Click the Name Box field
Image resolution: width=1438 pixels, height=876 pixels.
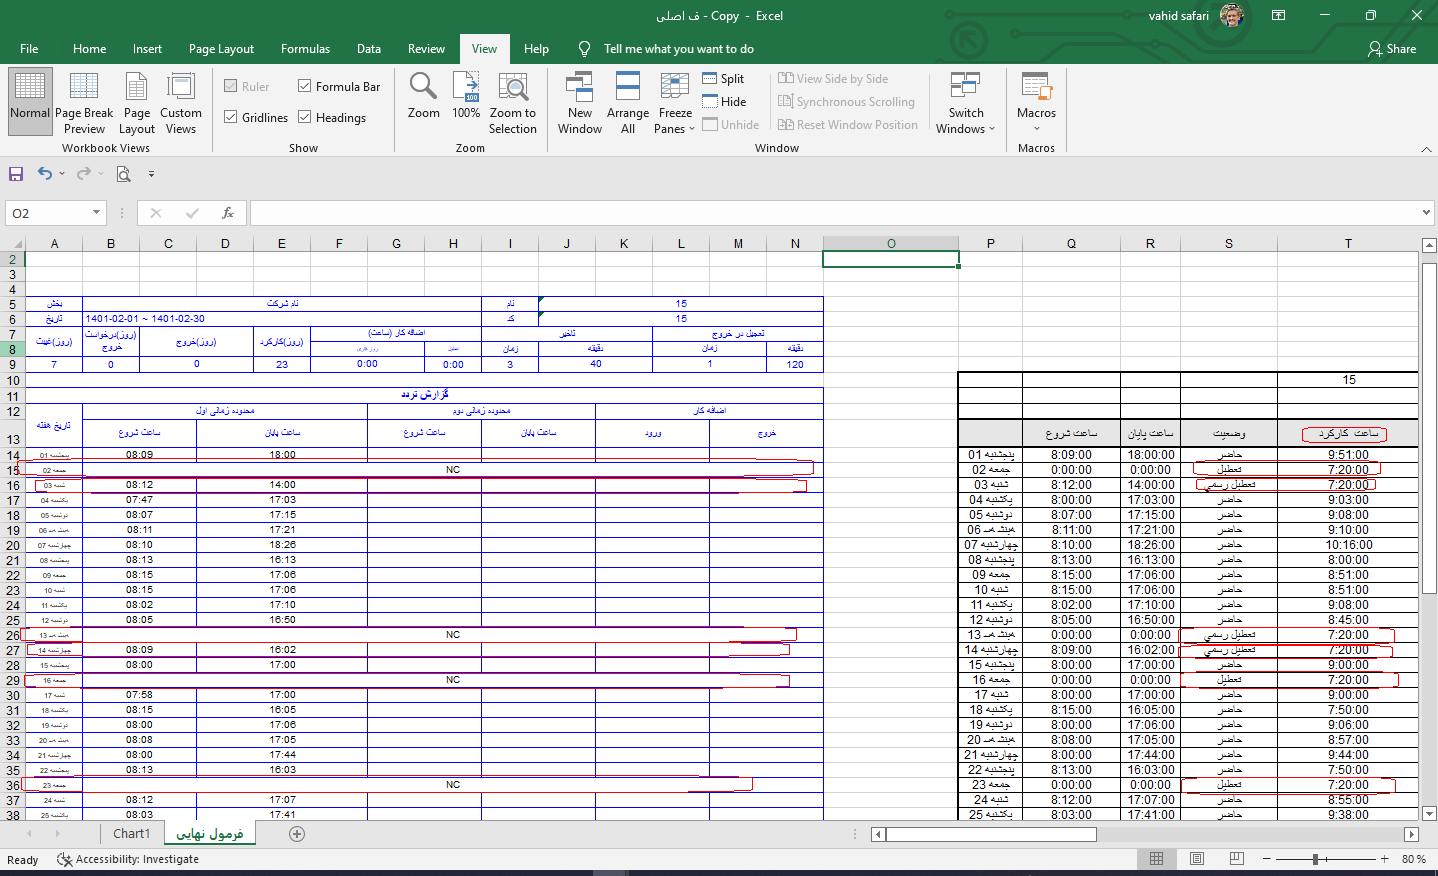click(48, 213)
